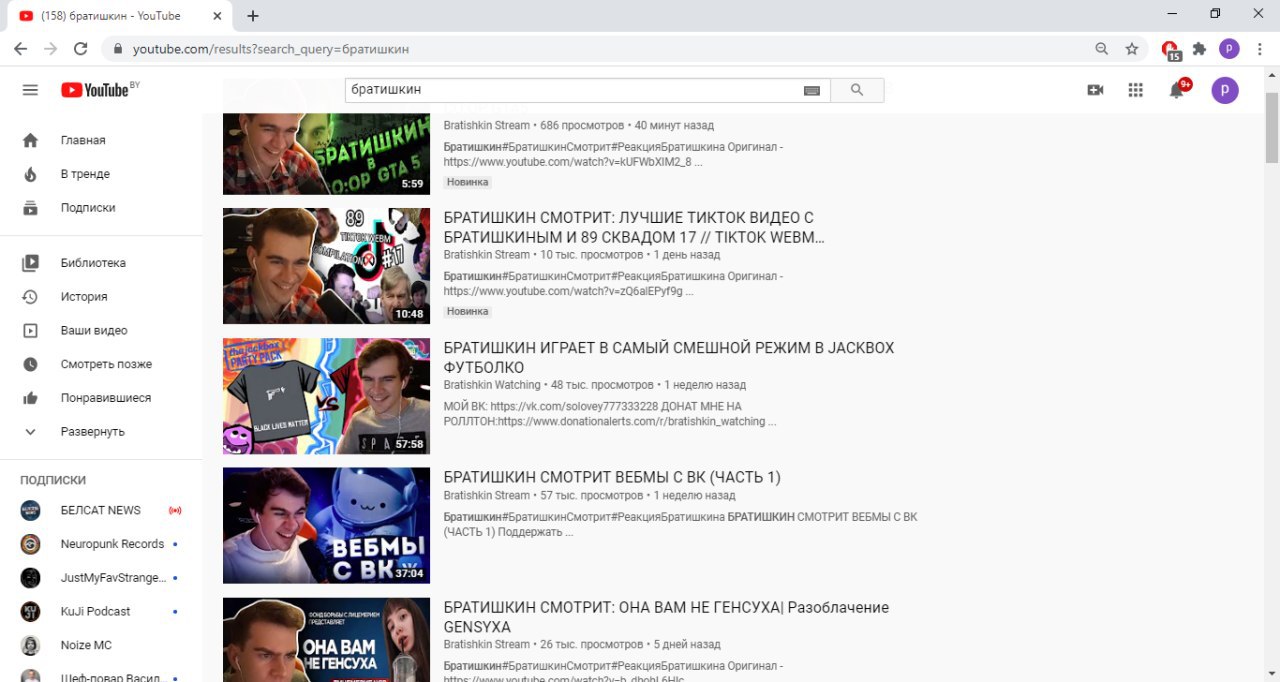Open the Chrome profile avatar in toolbar

(x=1229, y=48)
